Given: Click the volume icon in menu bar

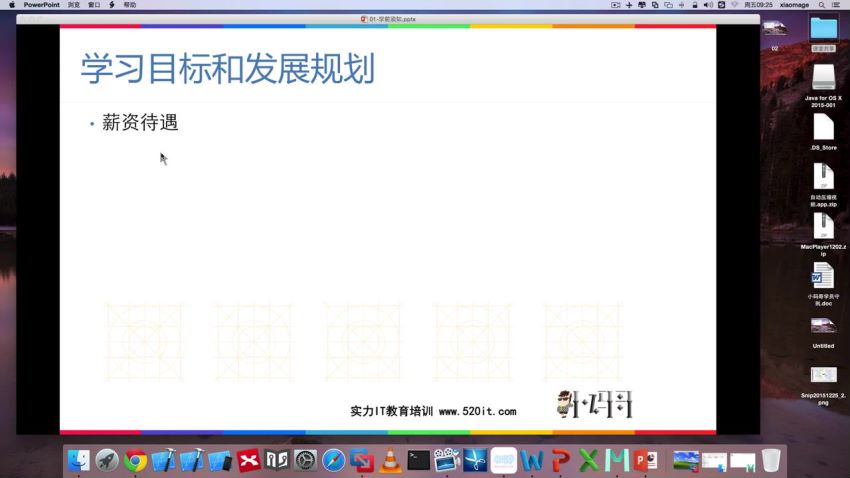Looking at the screenshot, I should 708,5.
